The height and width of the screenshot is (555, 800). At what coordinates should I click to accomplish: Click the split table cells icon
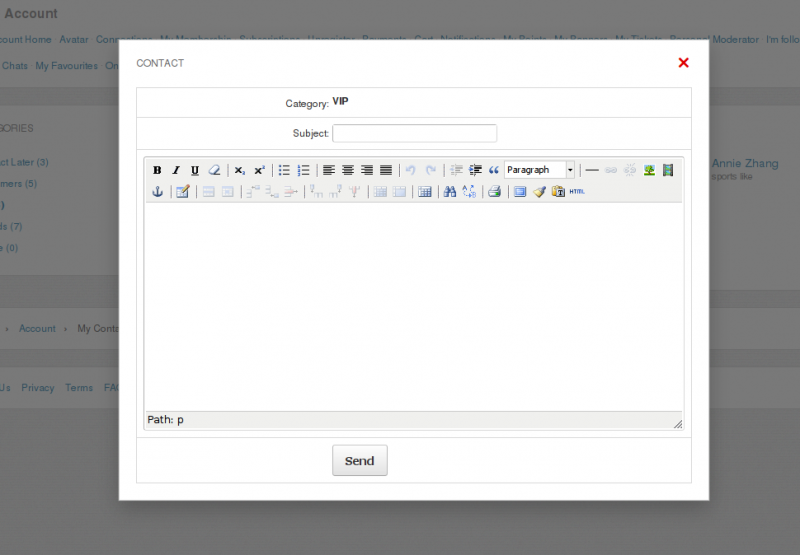click(x=380, y=192)
